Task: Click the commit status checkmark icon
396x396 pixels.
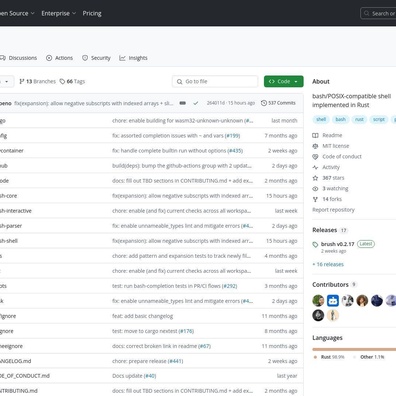Action: tap(196, 103)
